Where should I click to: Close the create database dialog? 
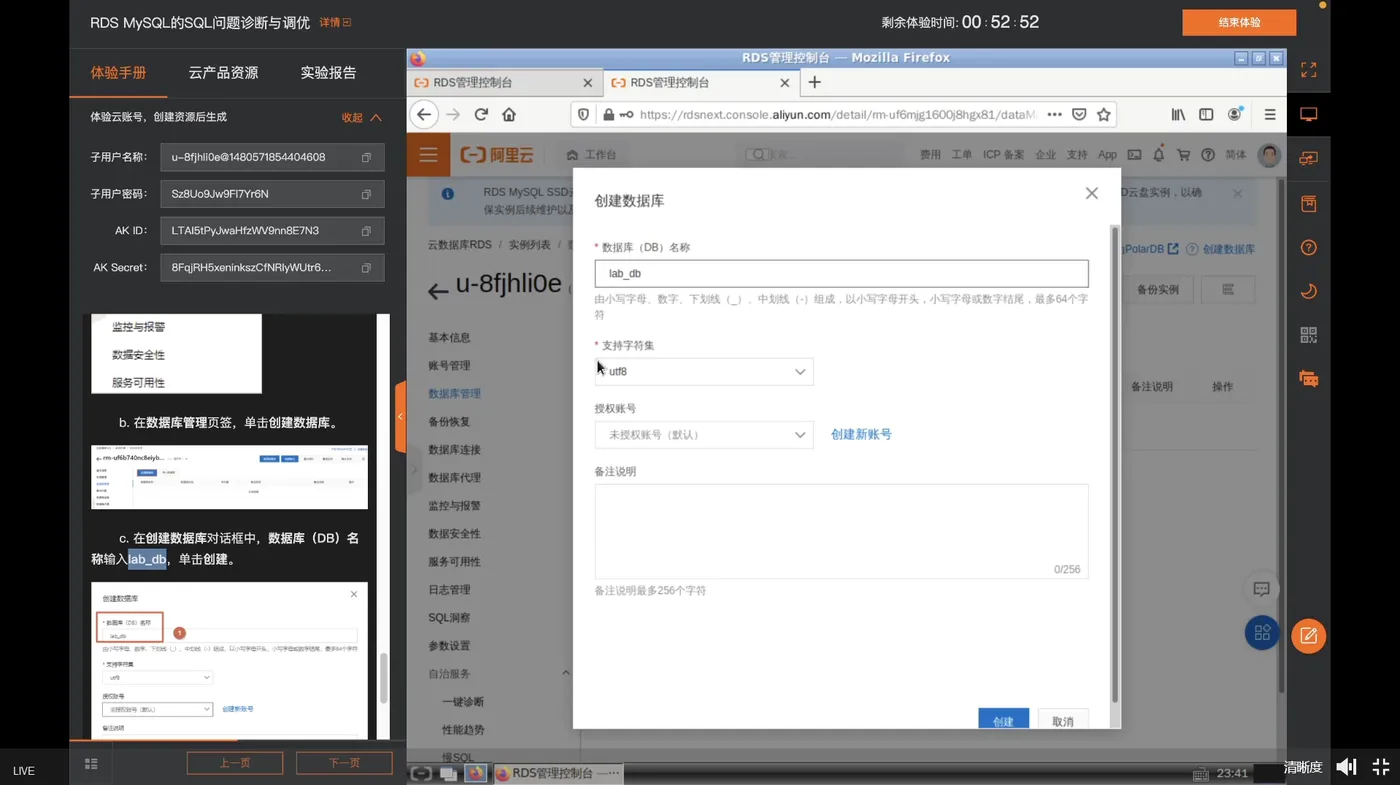1092,194
